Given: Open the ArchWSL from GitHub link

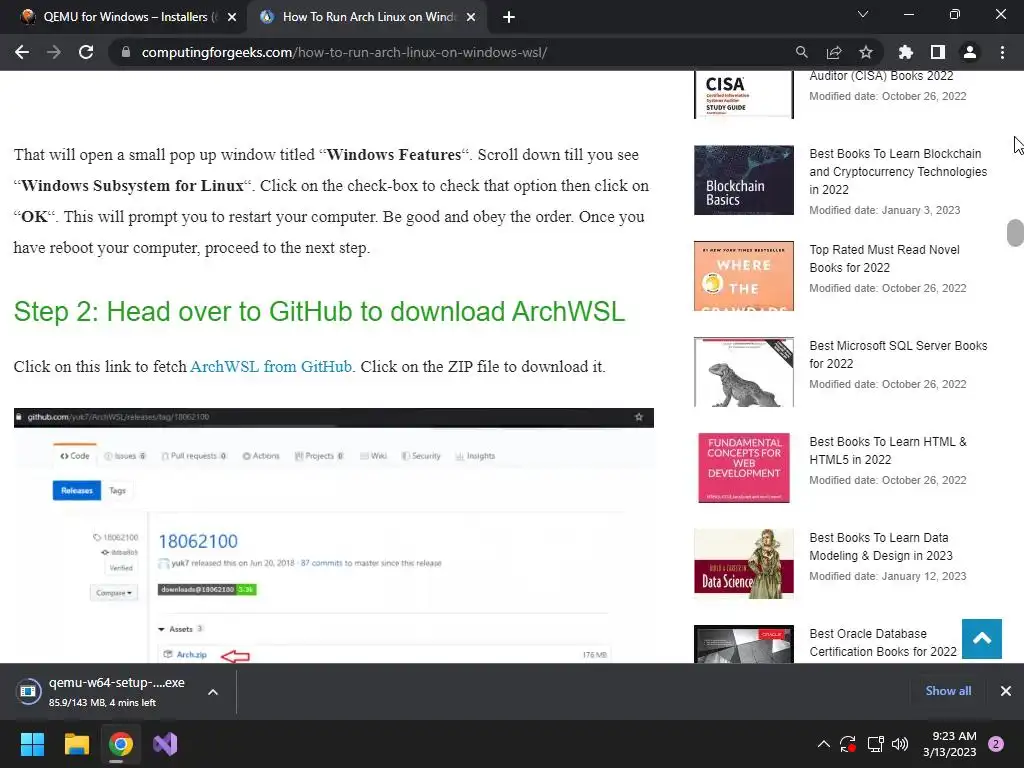Looking at the screenshot, I should [x=271, y=366].
